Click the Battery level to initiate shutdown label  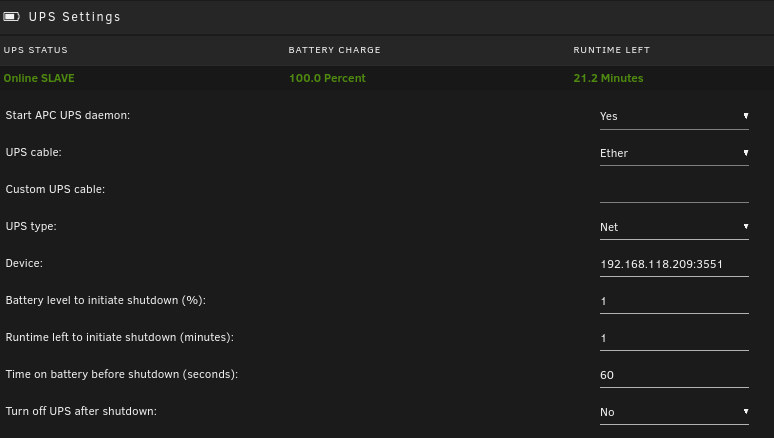tap(106, 300)
